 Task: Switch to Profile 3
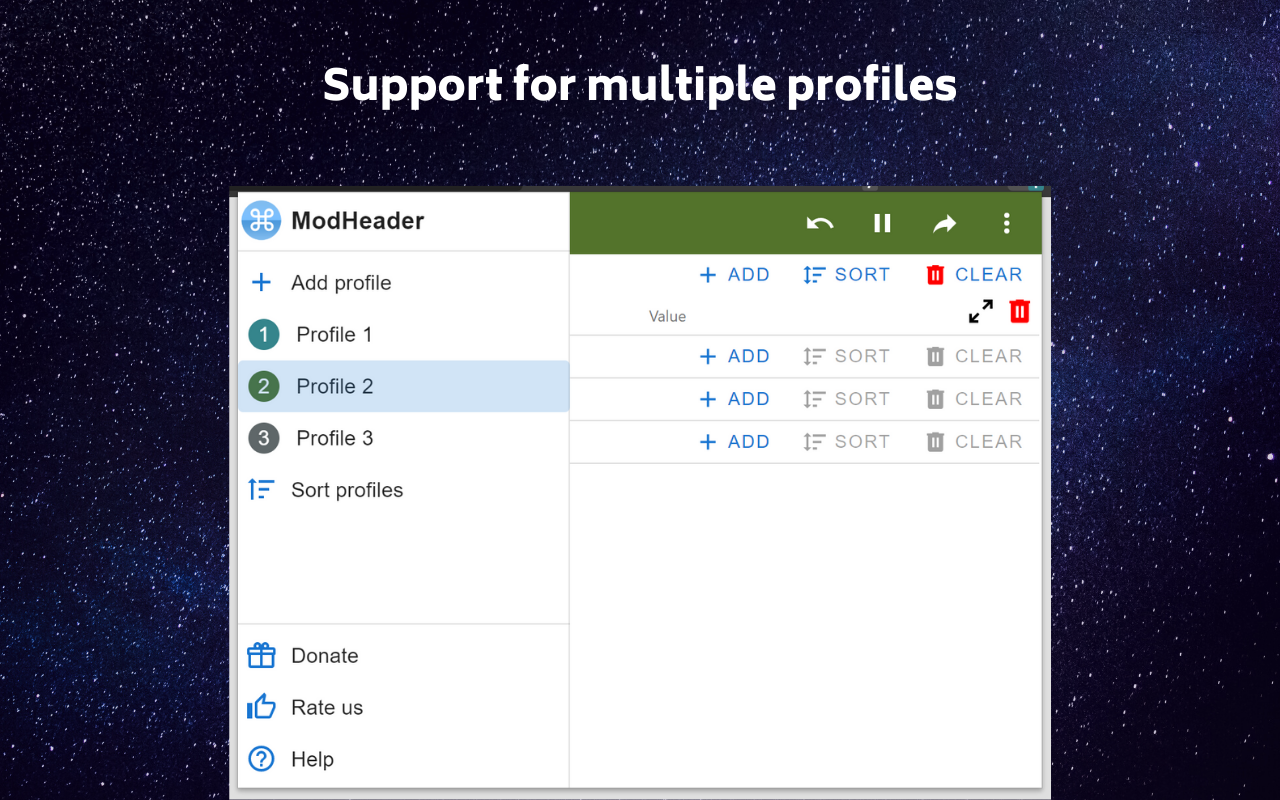click(x=334, y=438)
